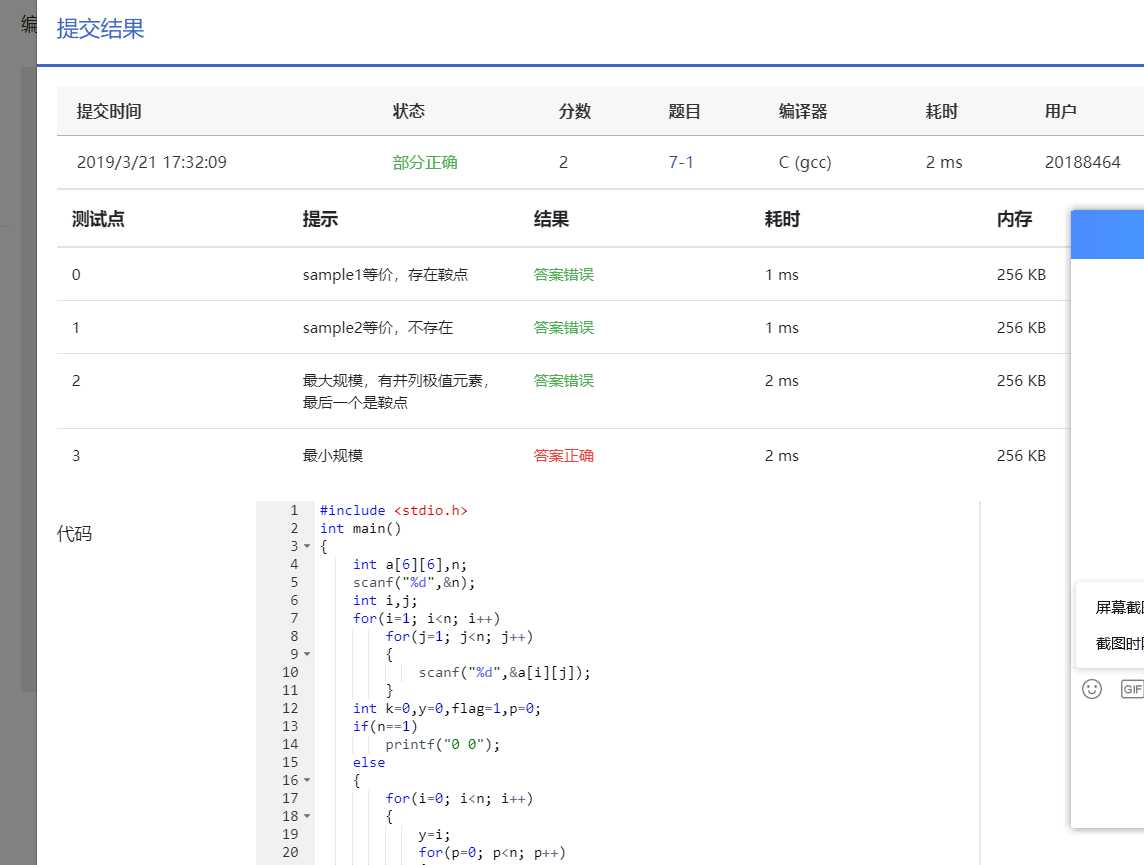This screenshot has height=865, width=1144.
Task: Collapse code fold arrow at line 16
Action: [307, 780]
